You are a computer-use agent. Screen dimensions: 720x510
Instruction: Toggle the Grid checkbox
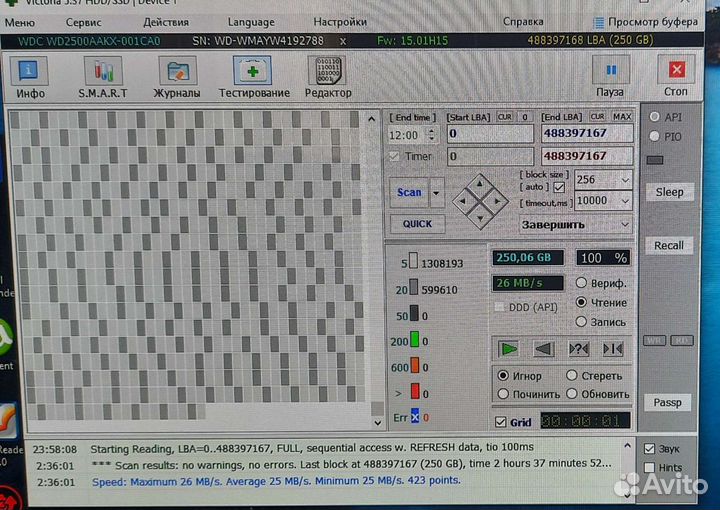500,422
